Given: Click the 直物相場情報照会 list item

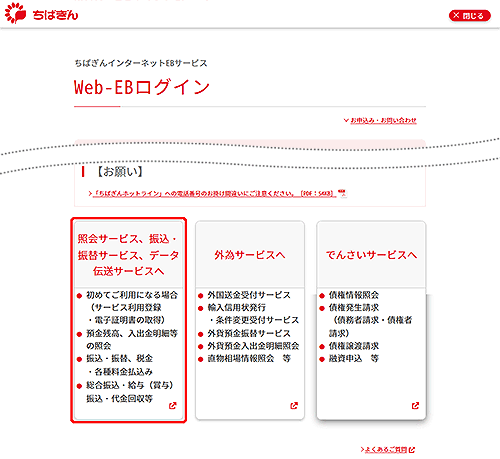Looking at the screenshot, I should pos(249,359).
